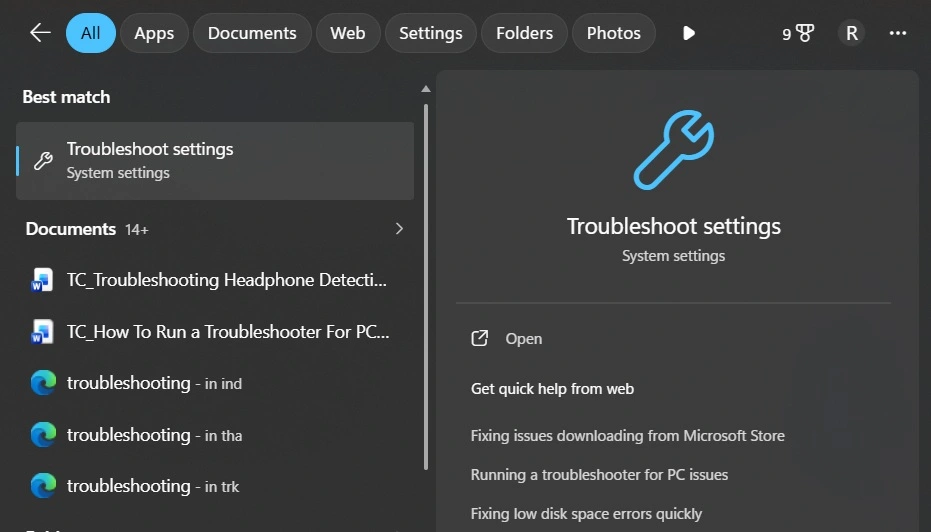Click the results list scroll-up arrow
The width and height of the screenshot is (931, 532).
[426, 89]
